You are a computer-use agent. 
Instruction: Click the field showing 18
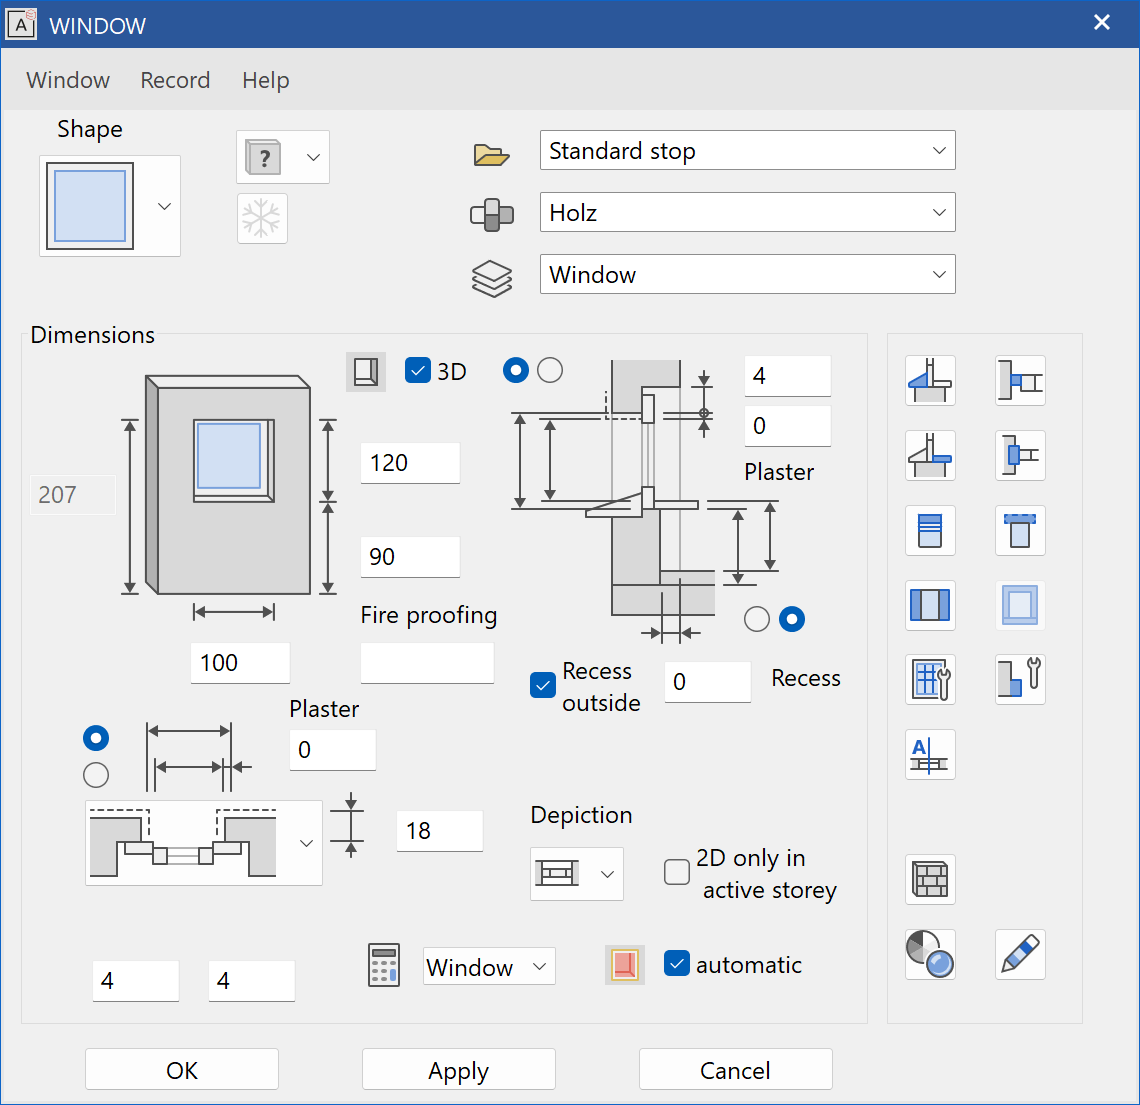pos(440,831)
